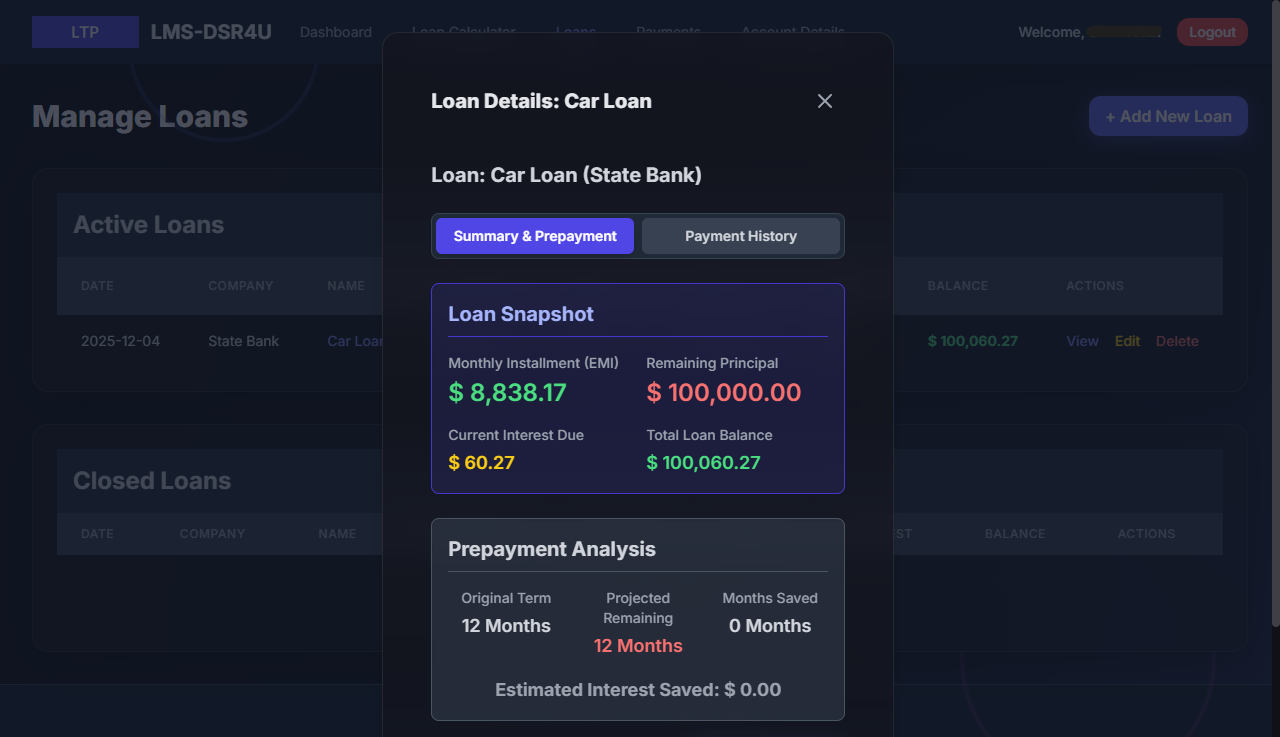This screenshot has width=1280, height=737.
Task: Select the Summary & Prepayment tab
Action: 534,236
